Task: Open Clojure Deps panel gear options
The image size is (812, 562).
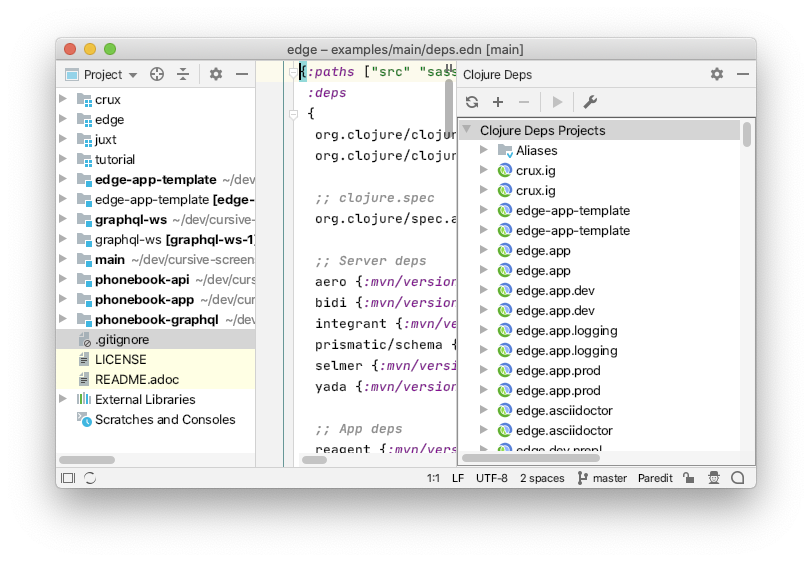Action: pyautogui.click(x=717, y=74)
